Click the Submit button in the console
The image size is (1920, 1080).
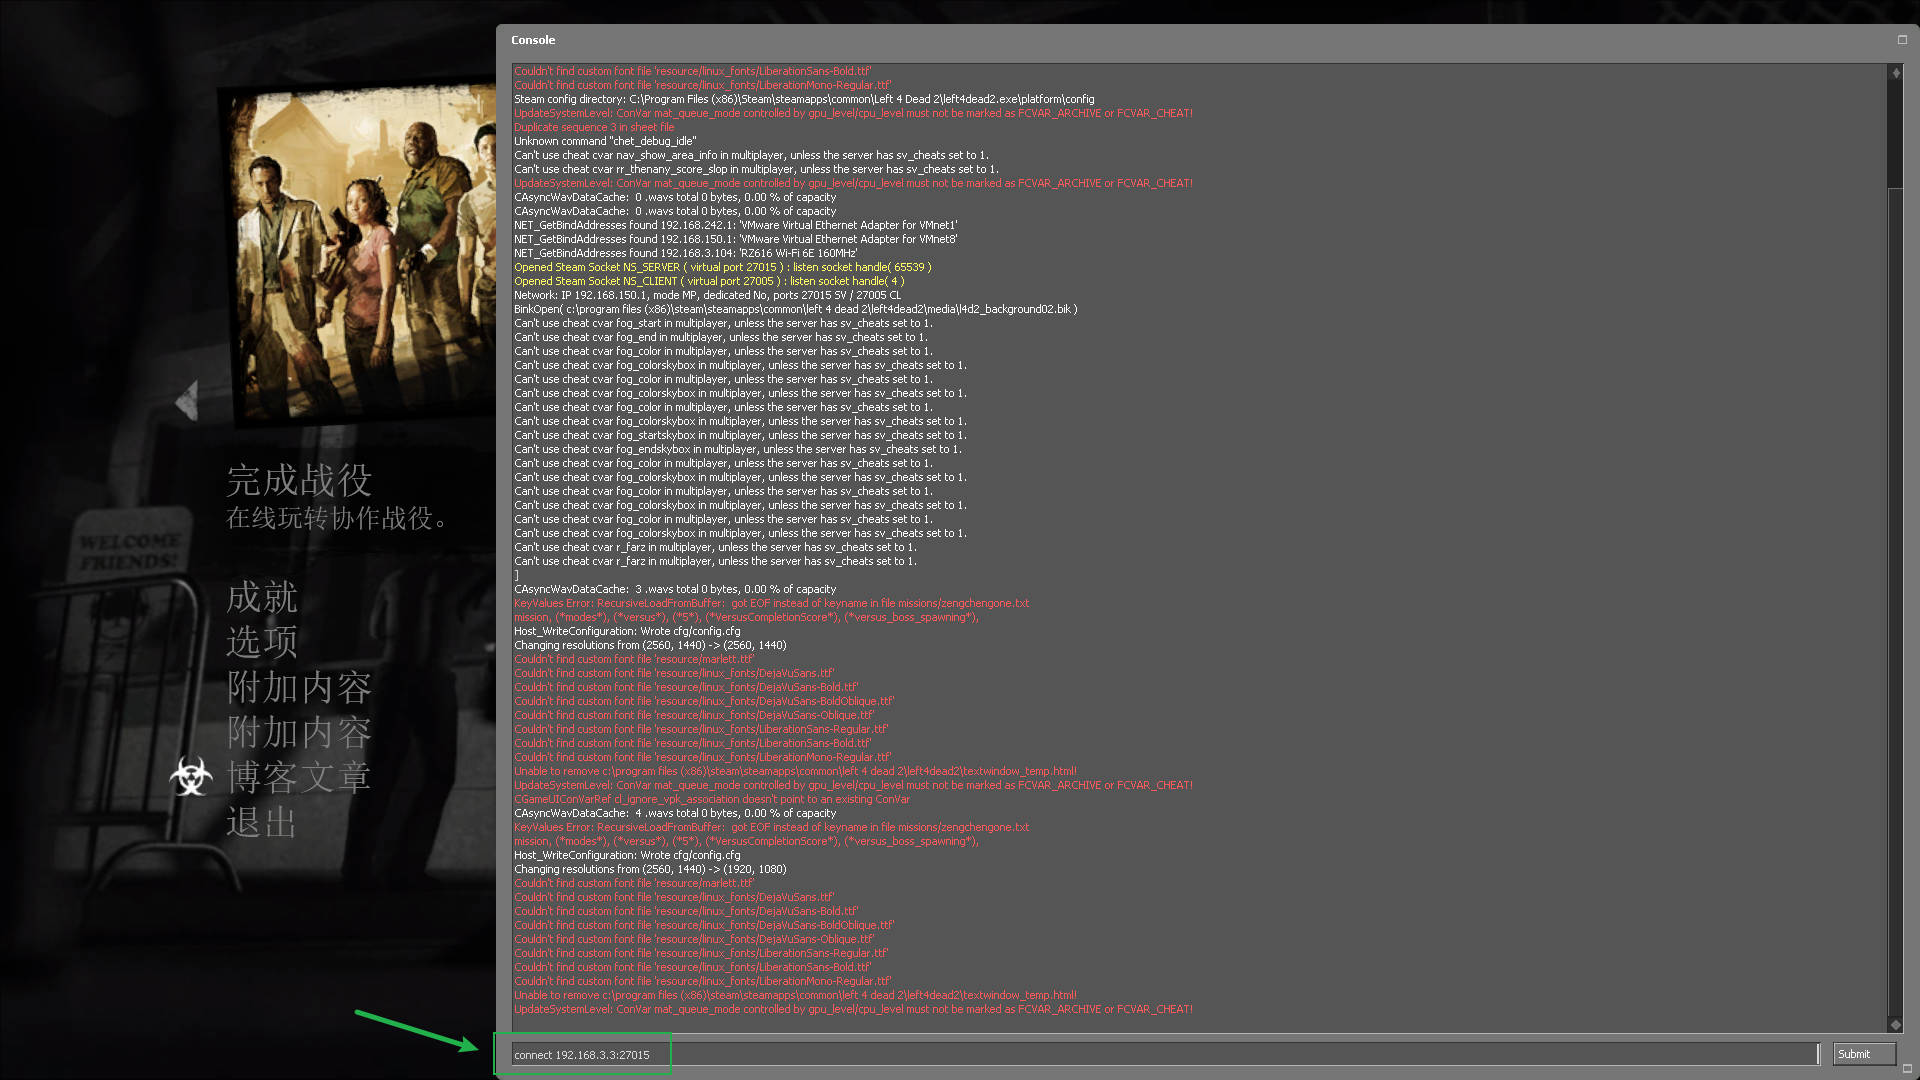point(1864,1054)
